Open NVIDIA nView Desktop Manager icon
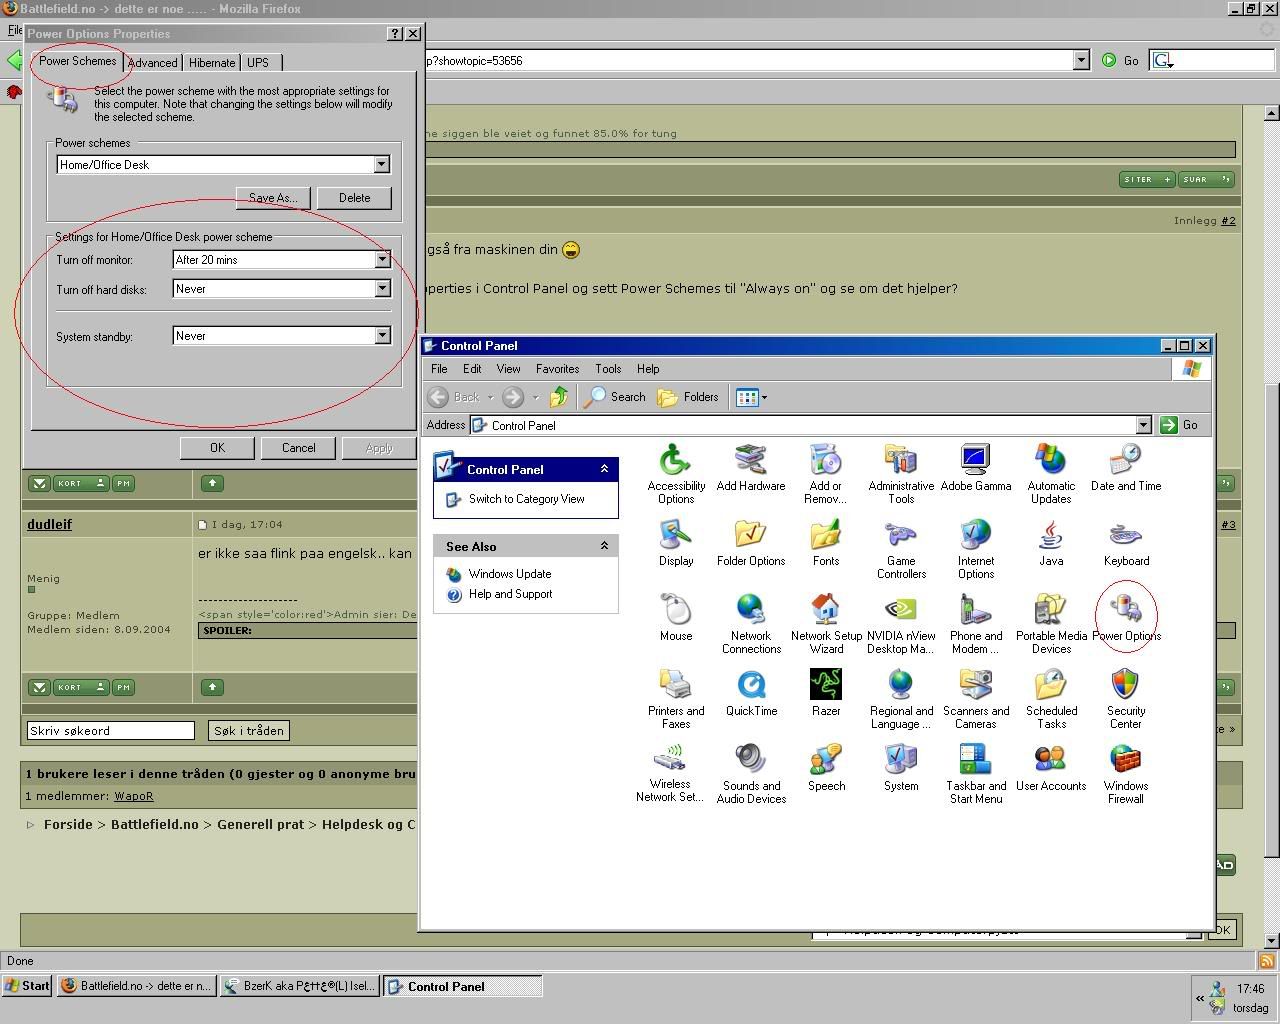Image resolution: width=1280 pixels, height=1024 pixels. pyautogui.click(x=901, y=624)
